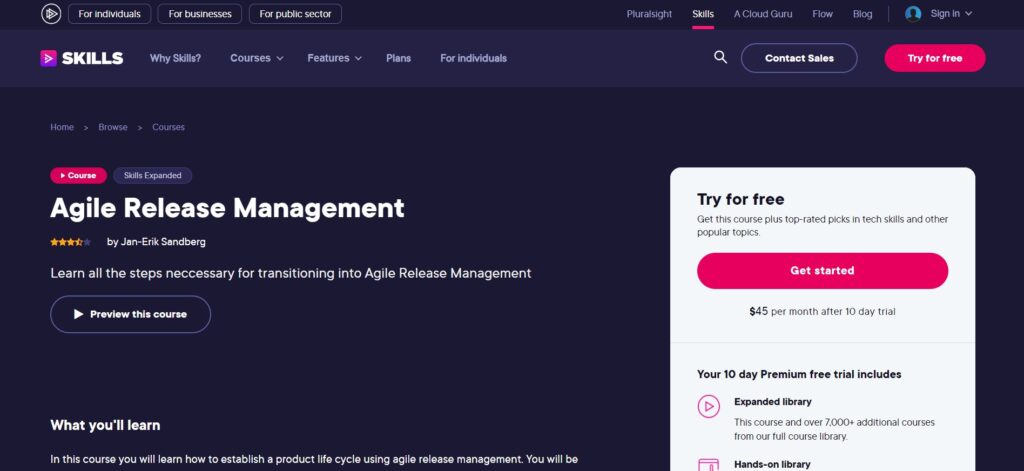
Task: Go to Home breadcrumb
Action: (x=62, y=127)
